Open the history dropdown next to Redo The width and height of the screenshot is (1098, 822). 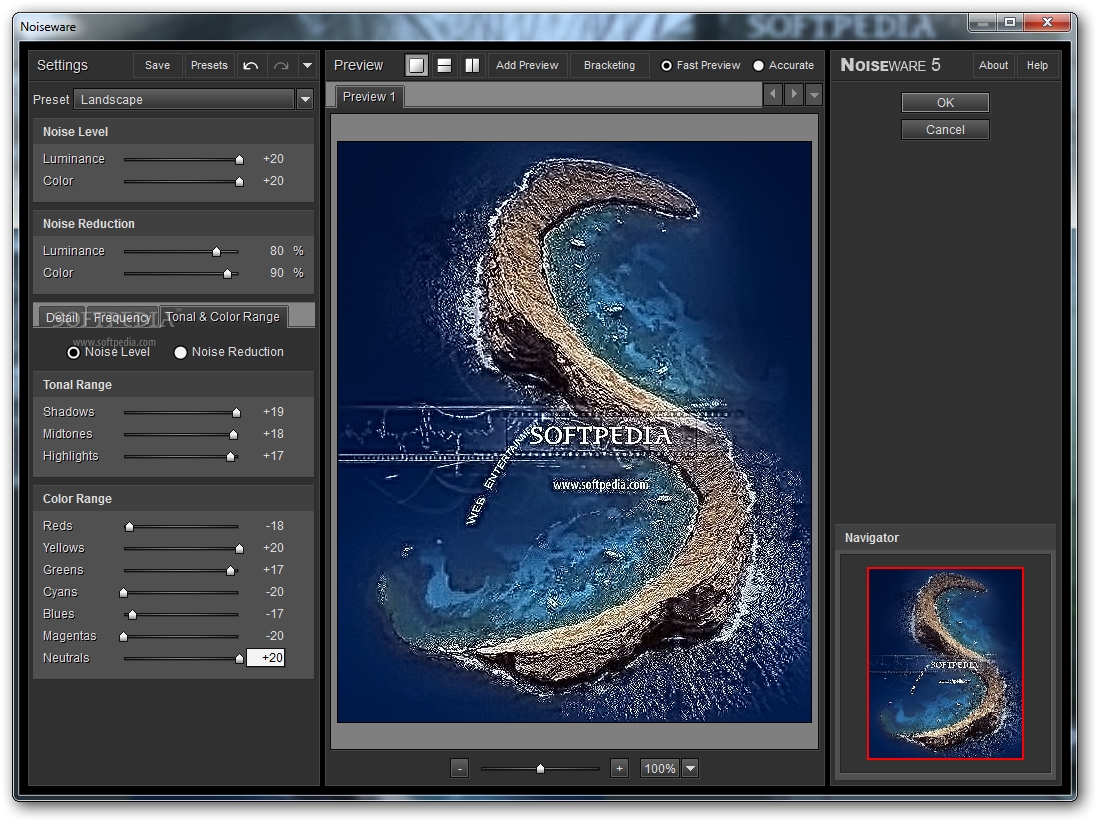(307, 66)
